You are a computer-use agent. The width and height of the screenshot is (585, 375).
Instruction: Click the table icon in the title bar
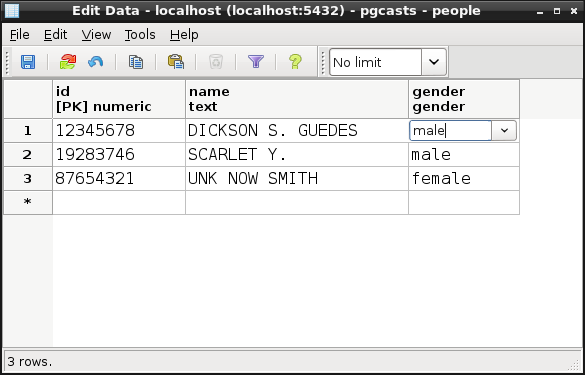pos(12,11)
